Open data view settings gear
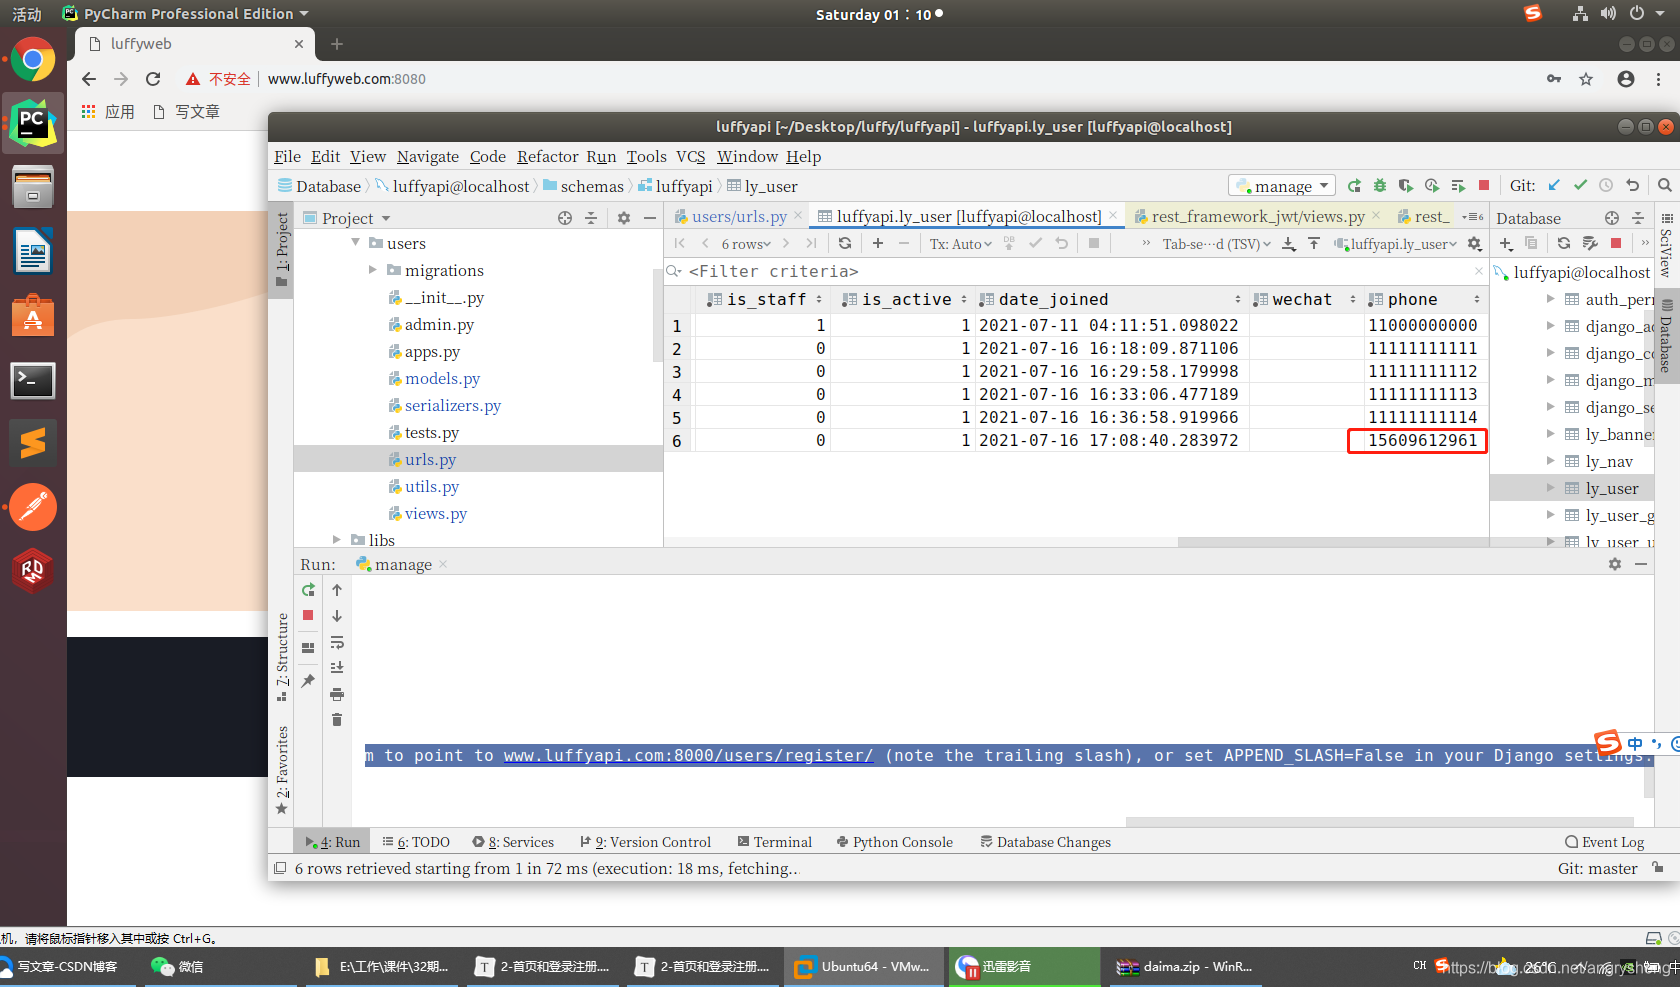Screen dimensions: 1680x987 tap(1474, 243)
